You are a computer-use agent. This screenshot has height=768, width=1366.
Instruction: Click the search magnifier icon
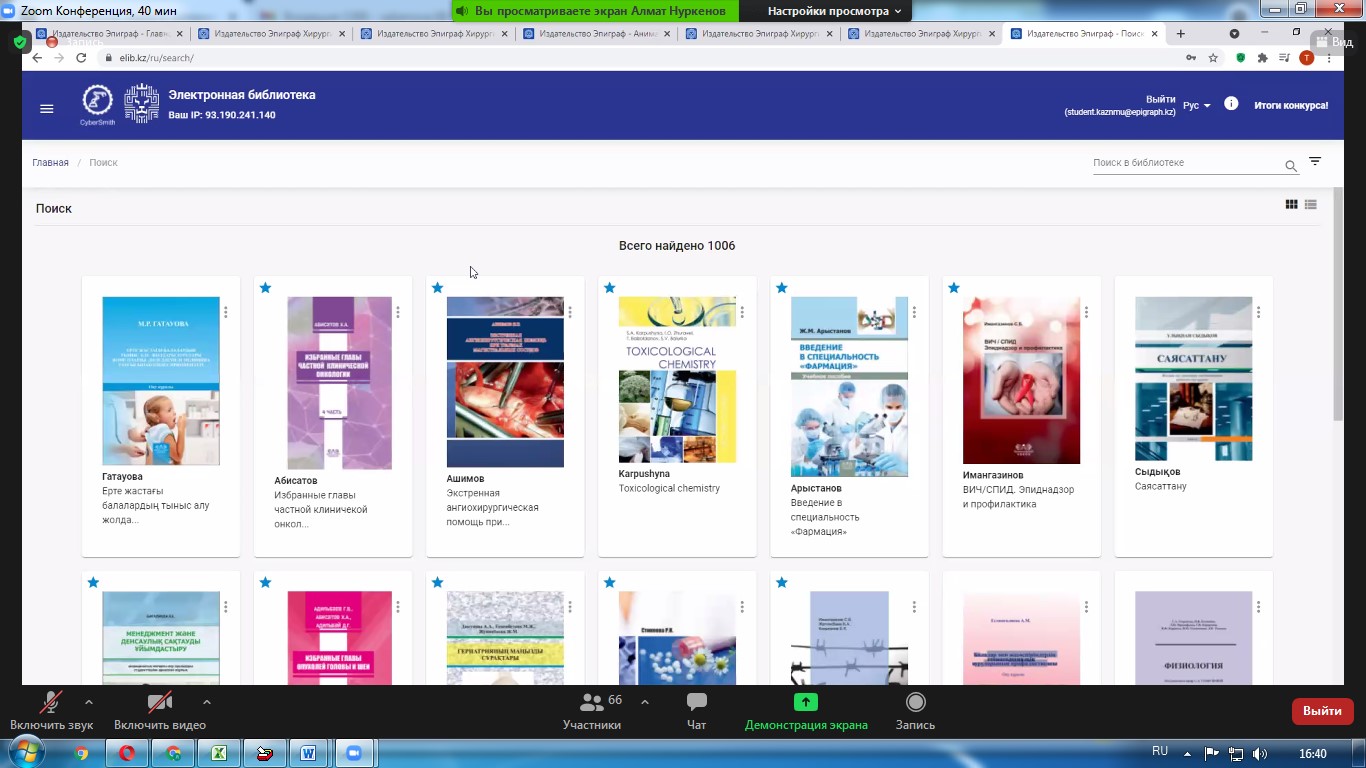(x=1291, y=166)
